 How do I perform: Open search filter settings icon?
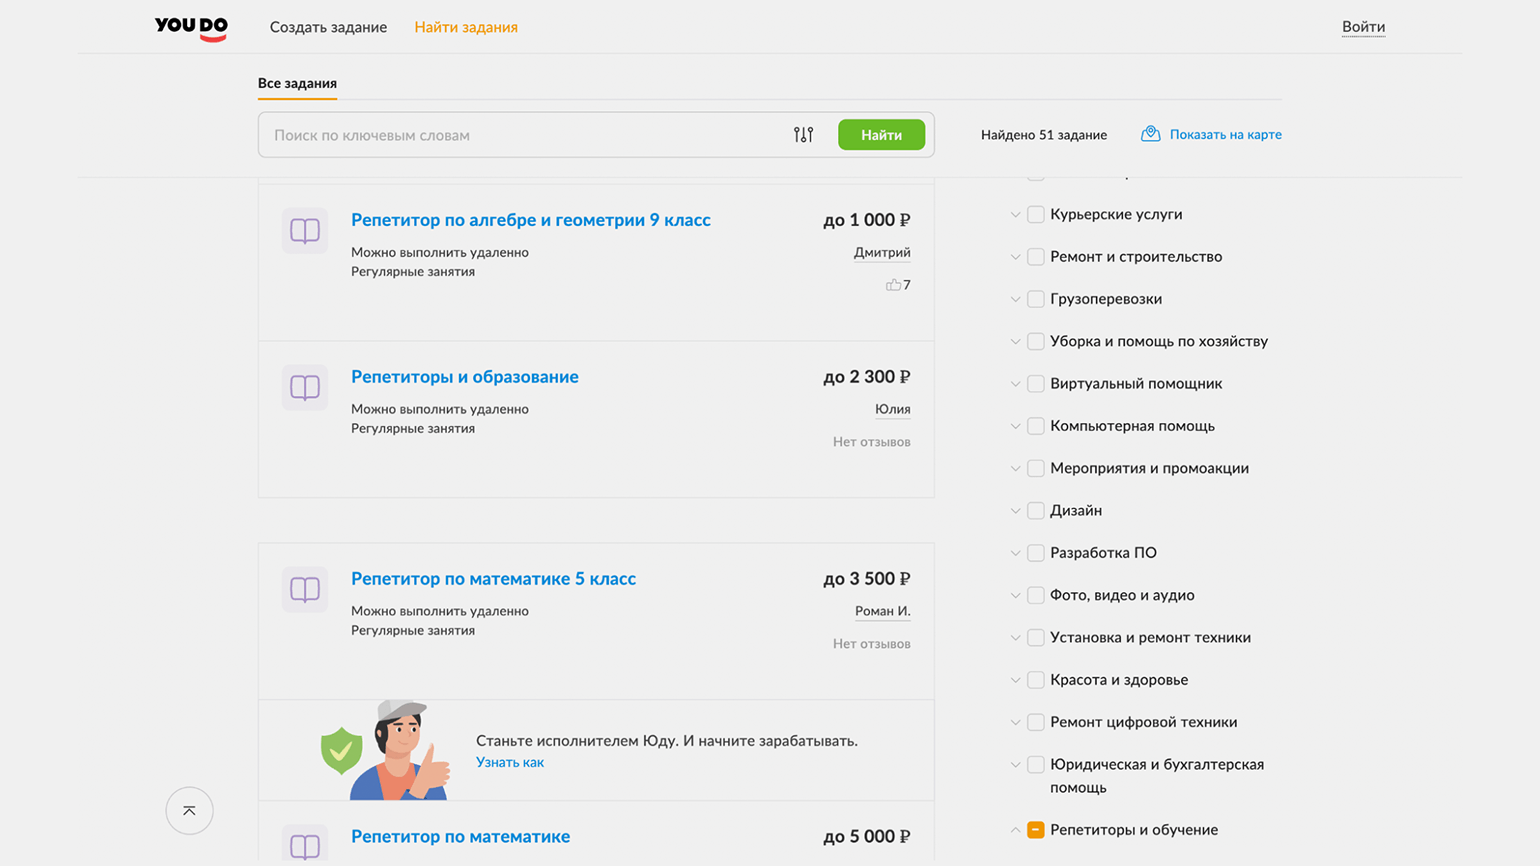(803, 135)
